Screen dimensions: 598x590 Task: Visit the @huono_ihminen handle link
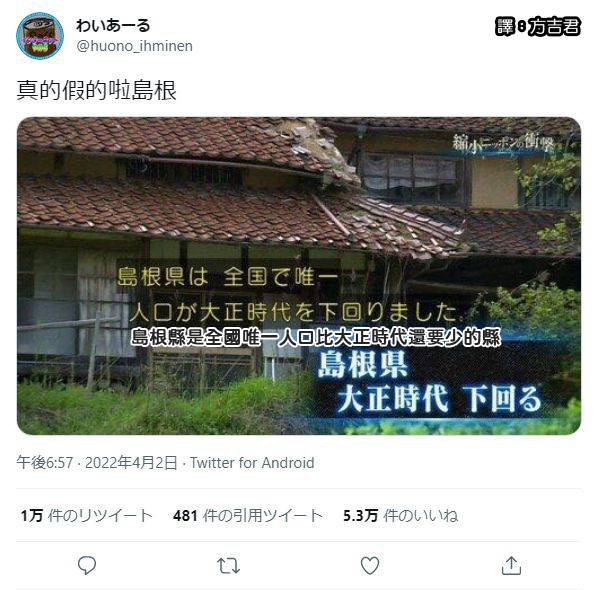point(134,46)
